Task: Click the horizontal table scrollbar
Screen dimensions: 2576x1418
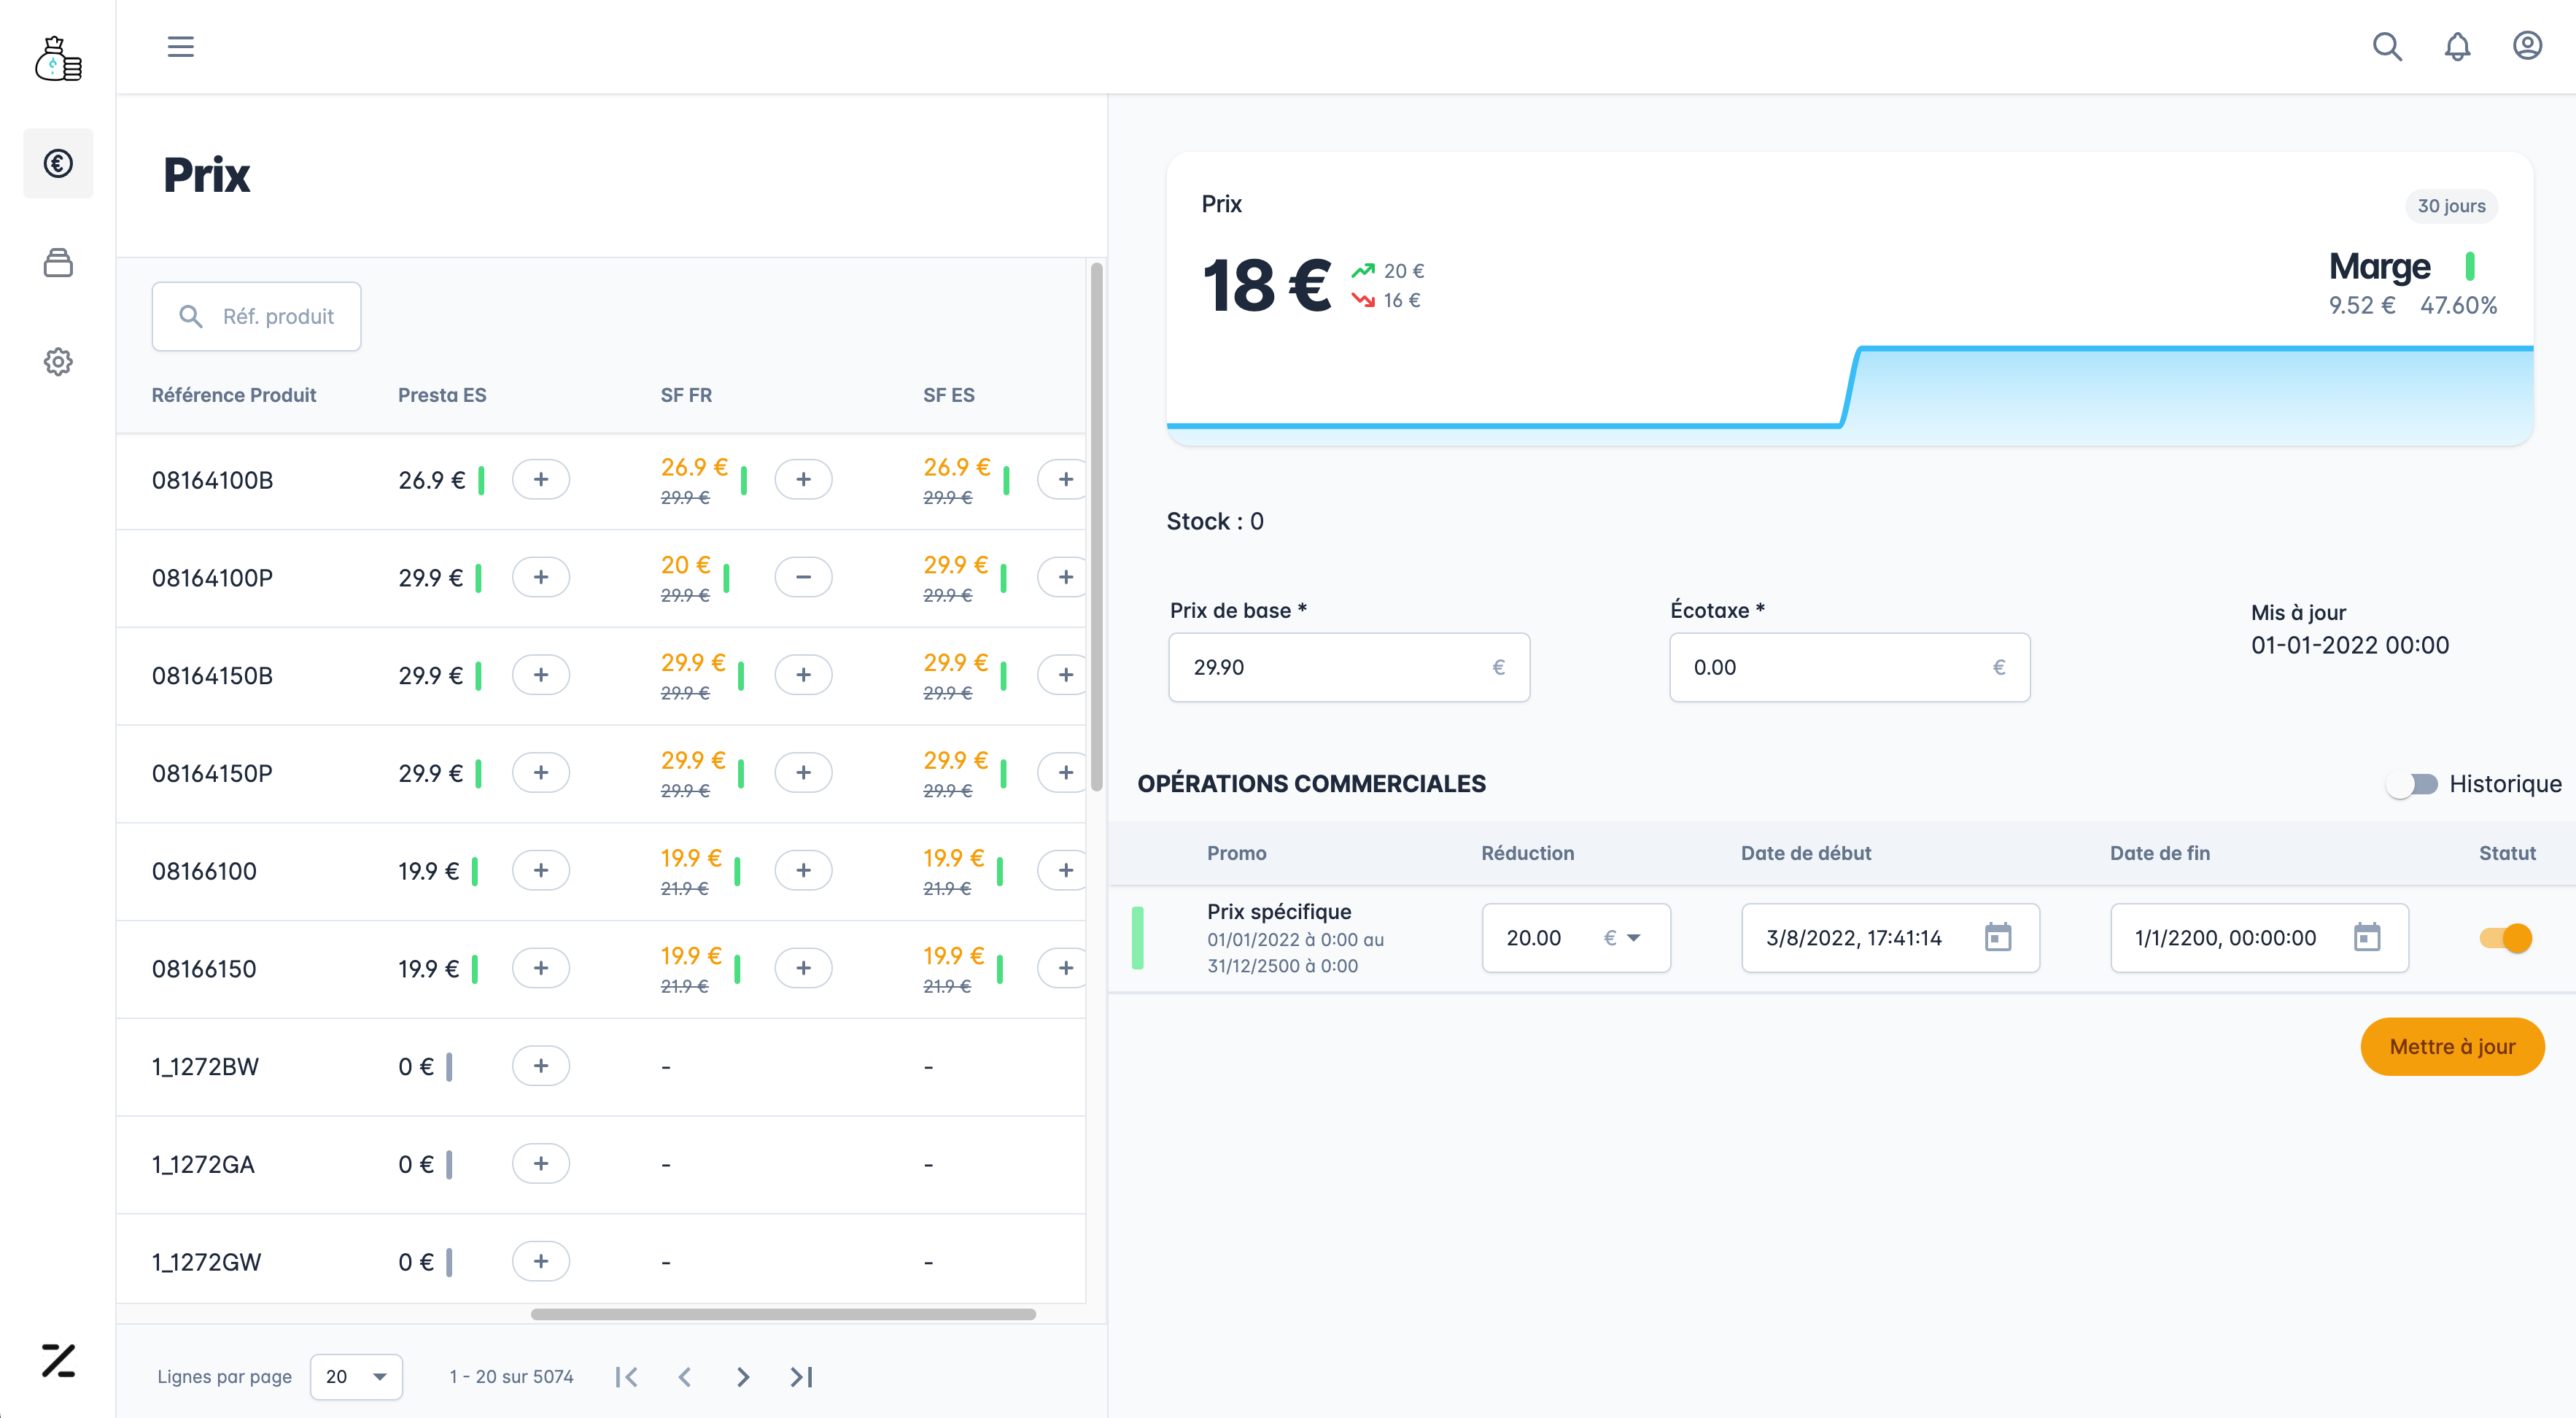Action: [783, 1314]
